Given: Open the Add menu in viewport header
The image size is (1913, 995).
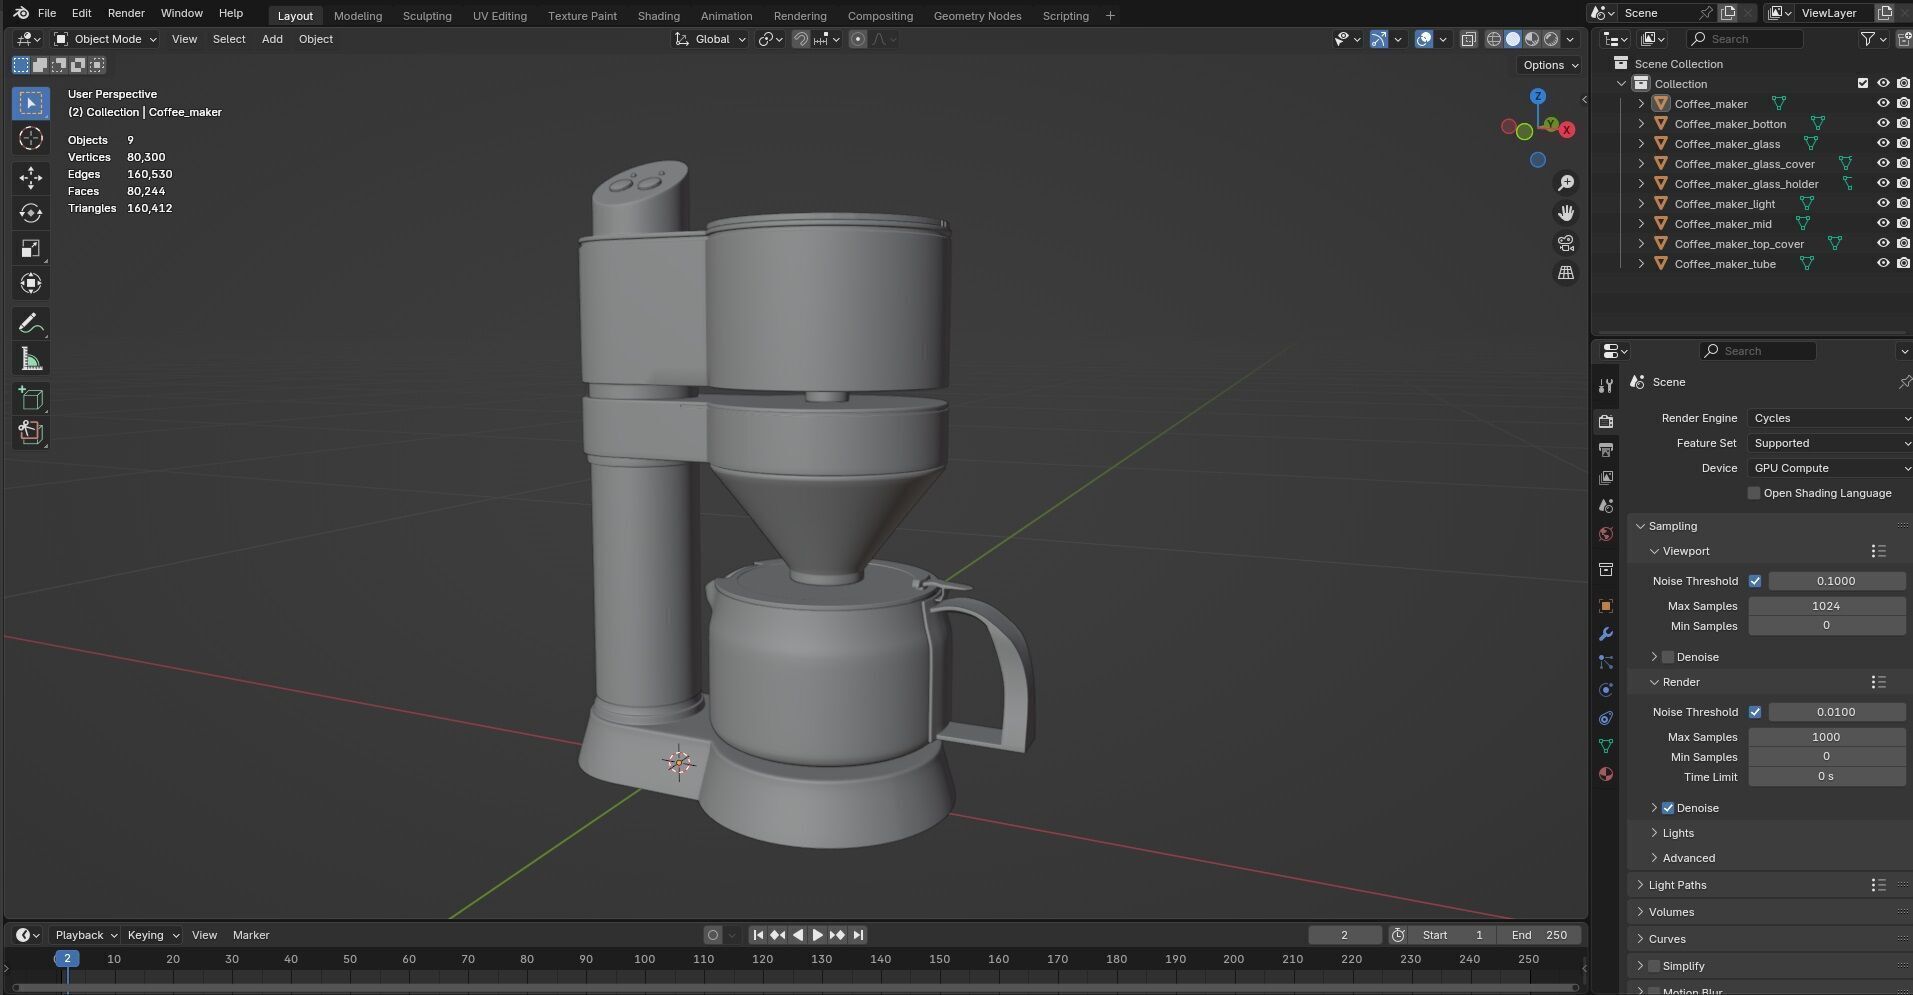Looking at the screenshot, I should (x=272, y=39).
